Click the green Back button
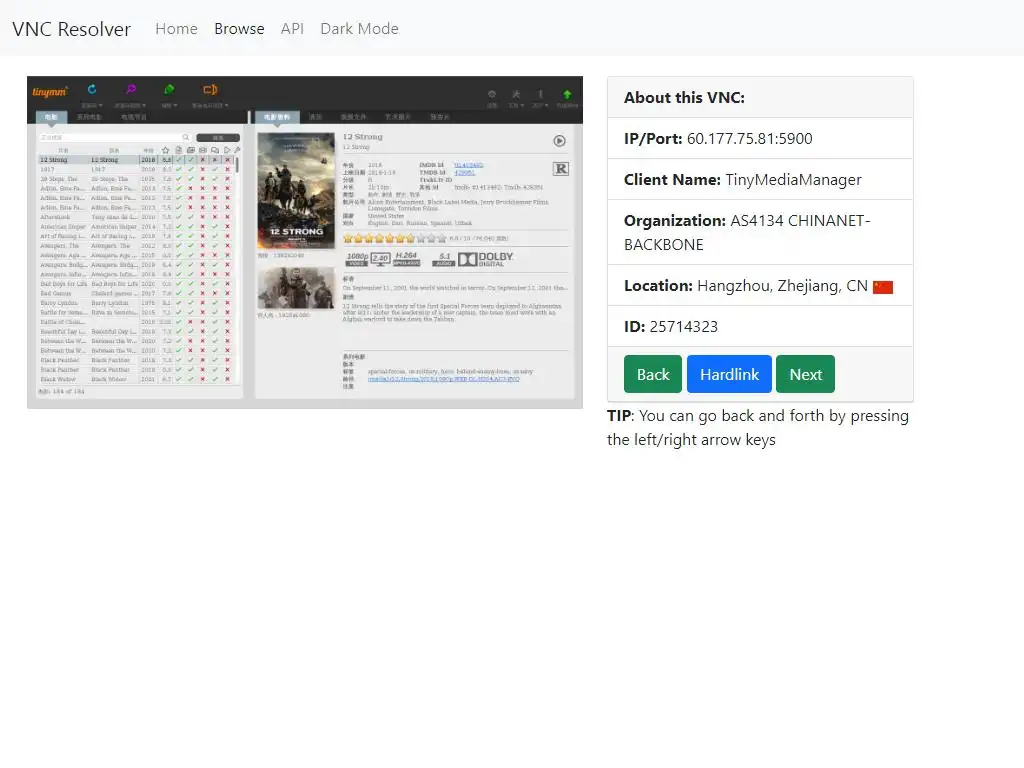The width and height of the screenshot is (1024, 768). pos(652,374)
